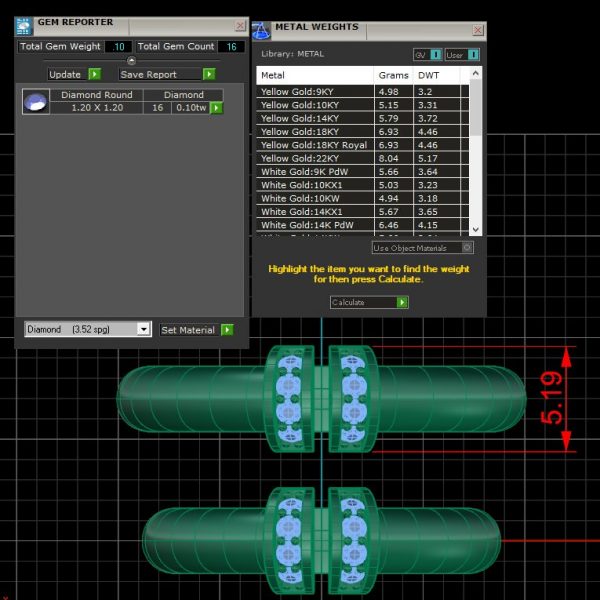
Task: Select the Diamond Round gem thumbnail
Action: click(x=36, y=101)
